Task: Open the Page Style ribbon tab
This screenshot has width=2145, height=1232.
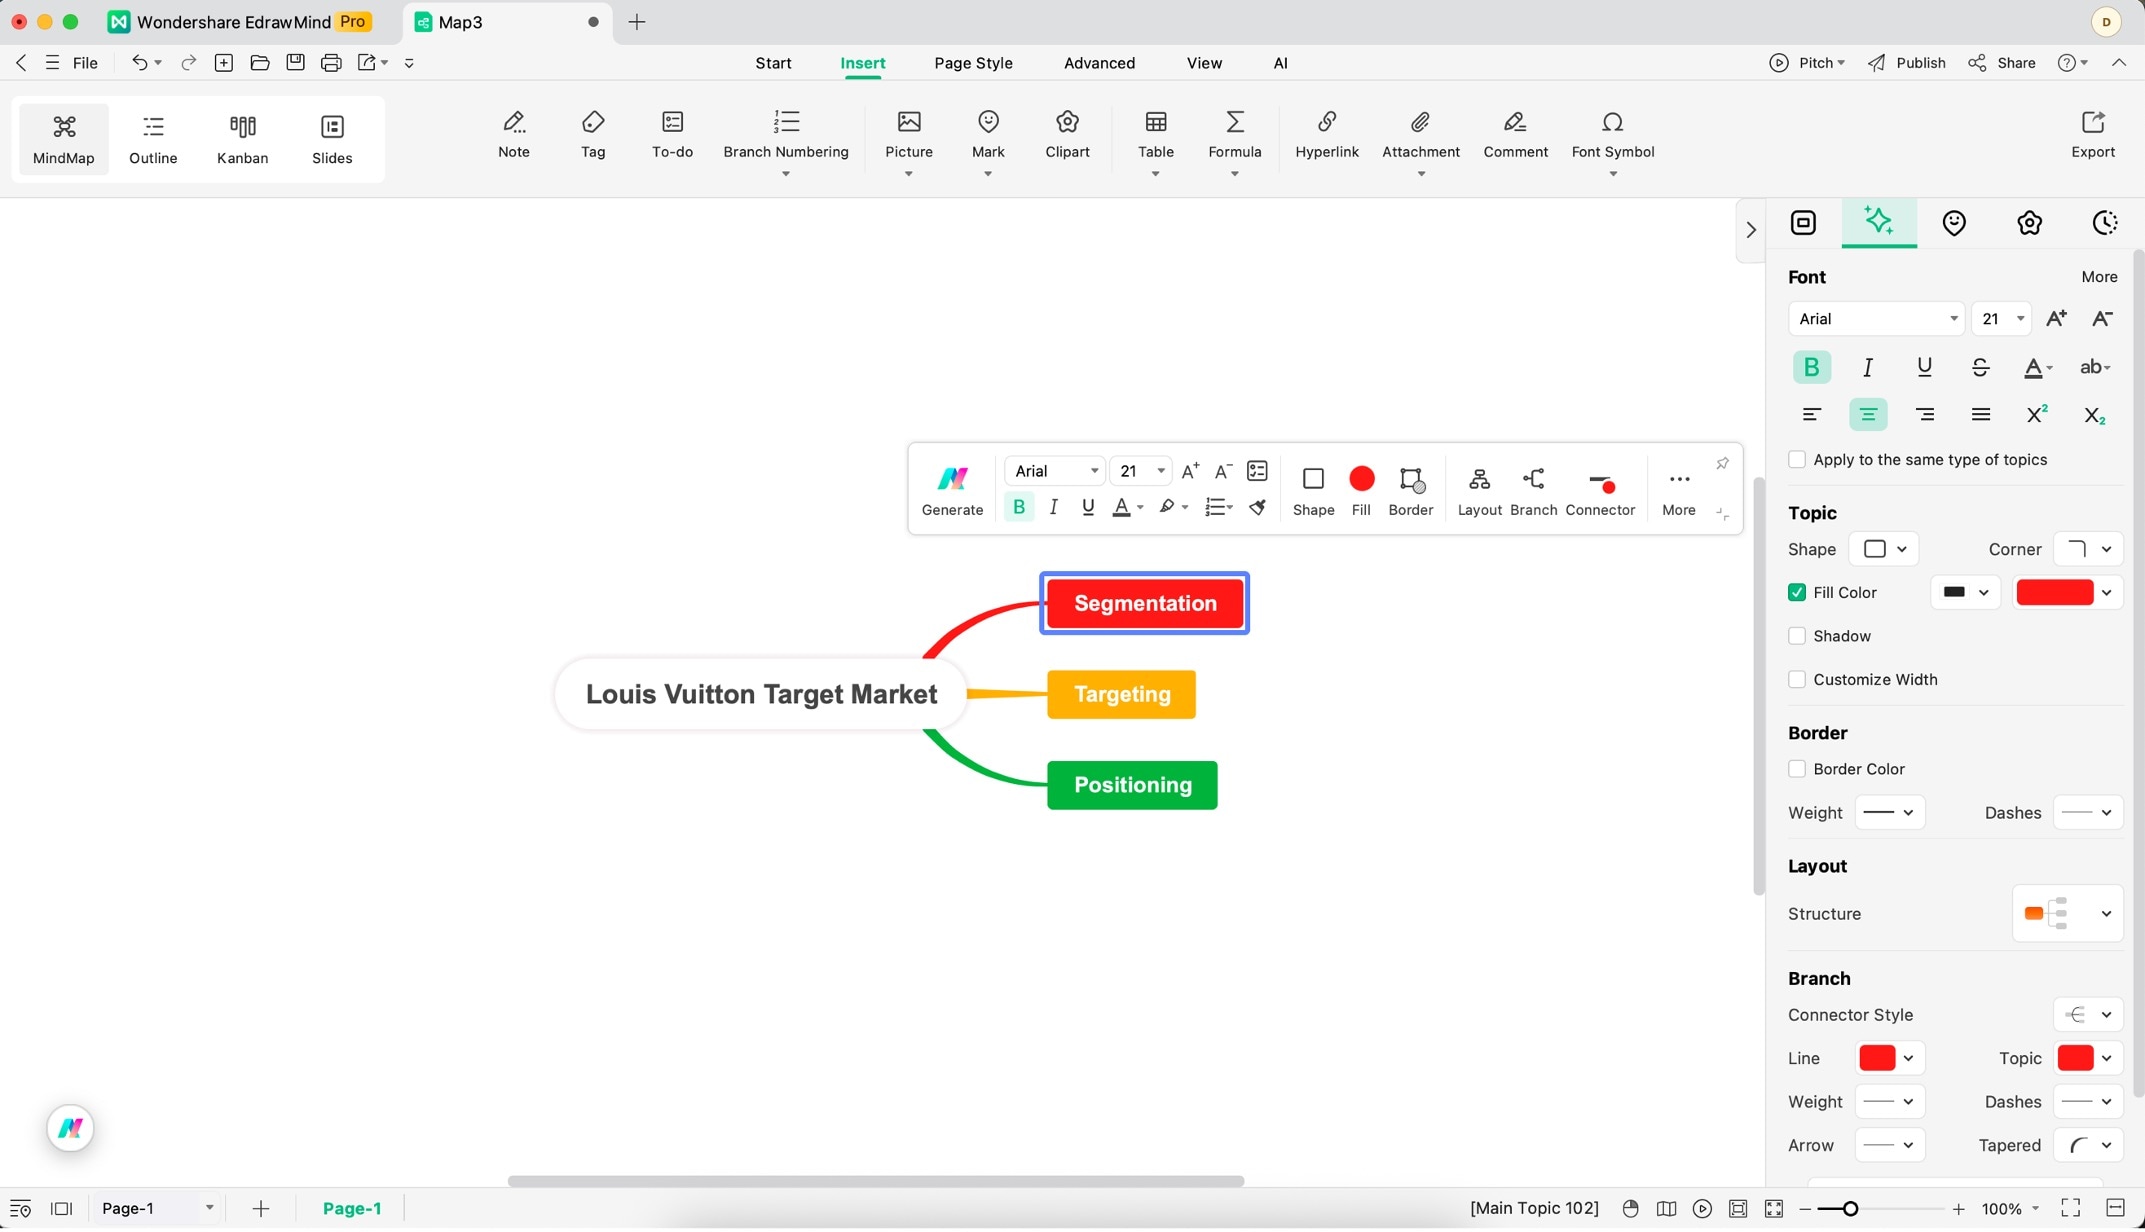Action: [973, 63]
